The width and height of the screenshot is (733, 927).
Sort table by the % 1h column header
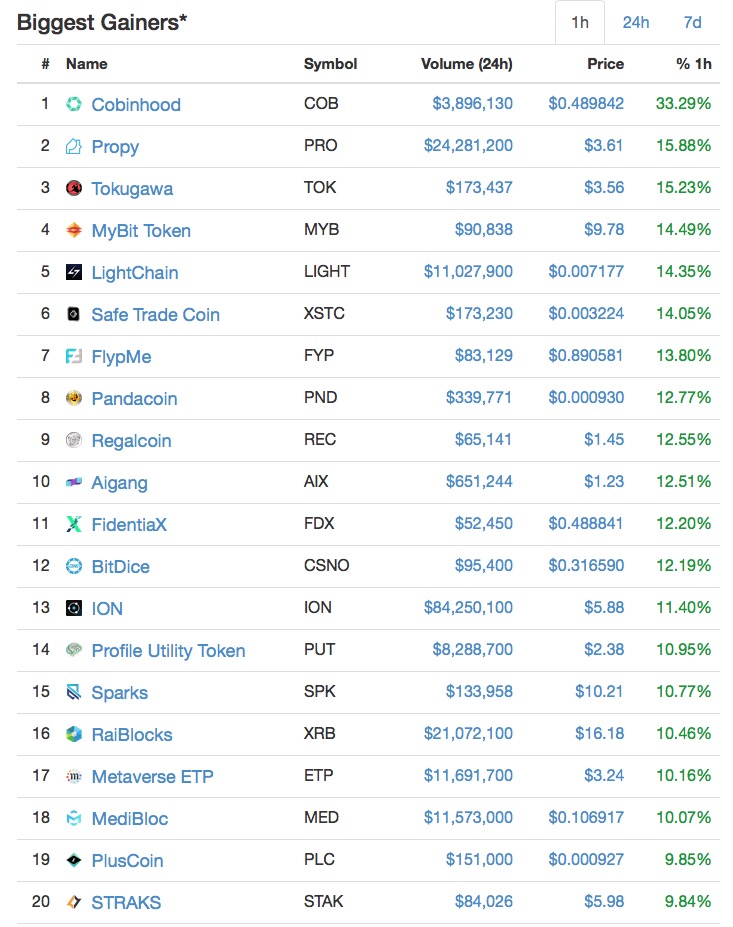coord(694,64)
